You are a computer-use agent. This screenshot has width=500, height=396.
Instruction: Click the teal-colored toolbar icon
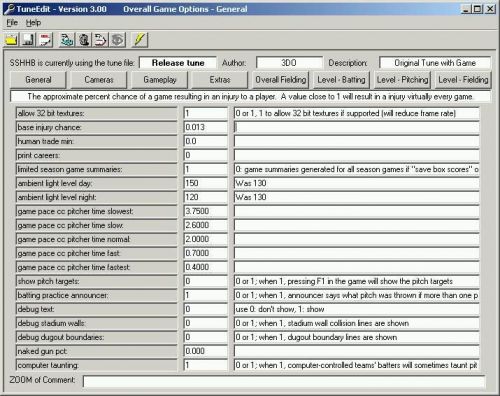point(67,40)
